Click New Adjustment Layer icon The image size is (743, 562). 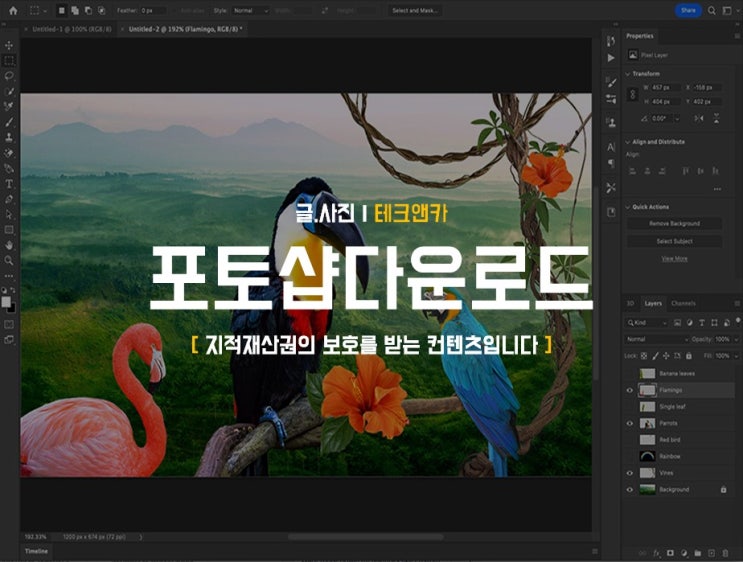pos(684,553)
